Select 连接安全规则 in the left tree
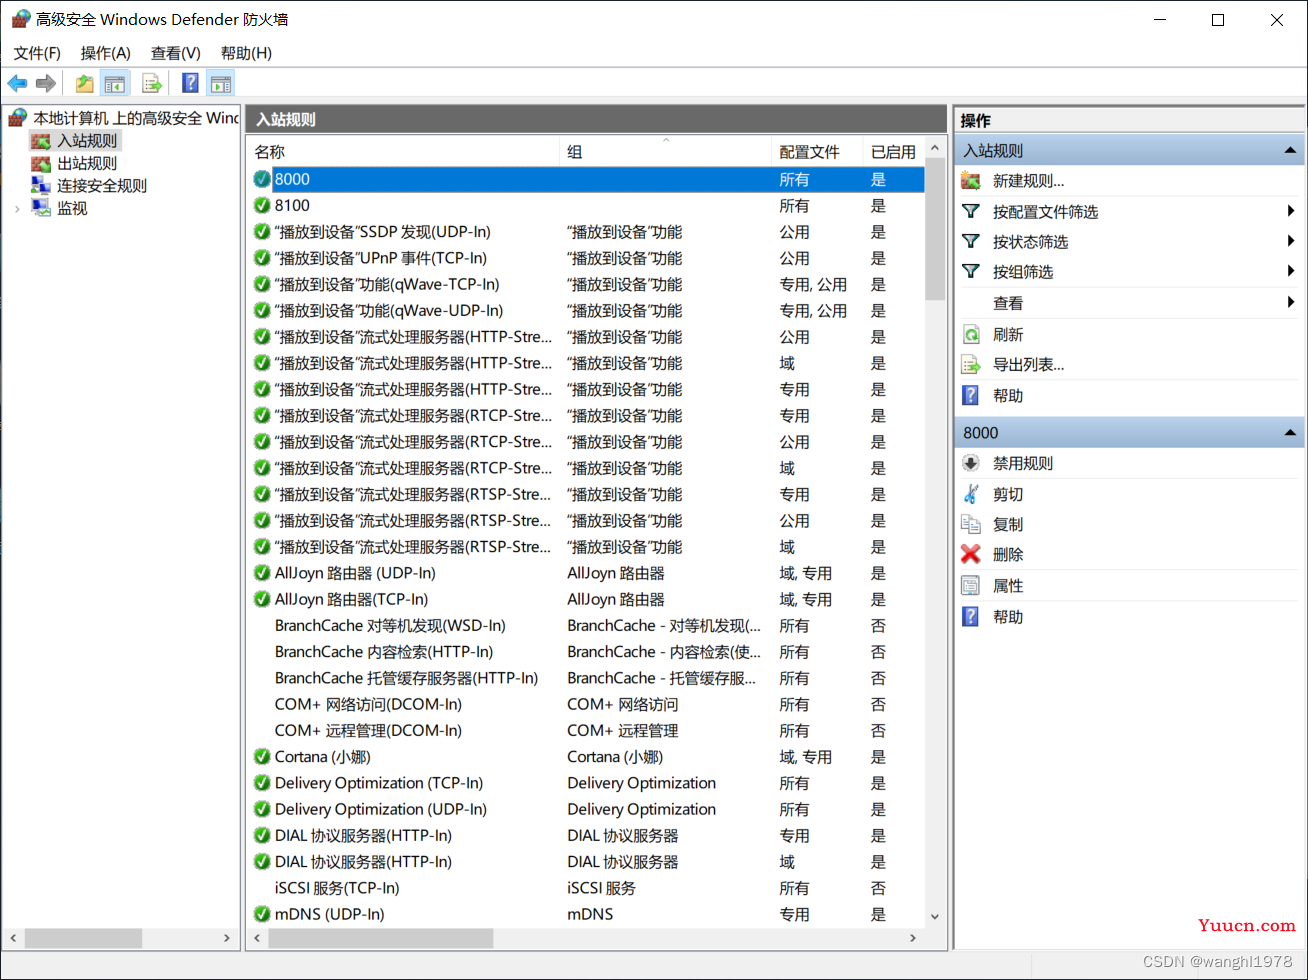Viewport: 1308px width, 980px height. coord(101,185)
